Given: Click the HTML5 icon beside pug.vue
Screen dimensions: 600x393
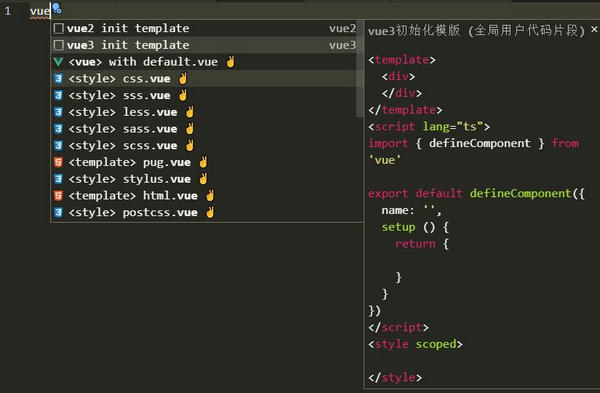Looking at the screenshot, I should coord(58,162).
